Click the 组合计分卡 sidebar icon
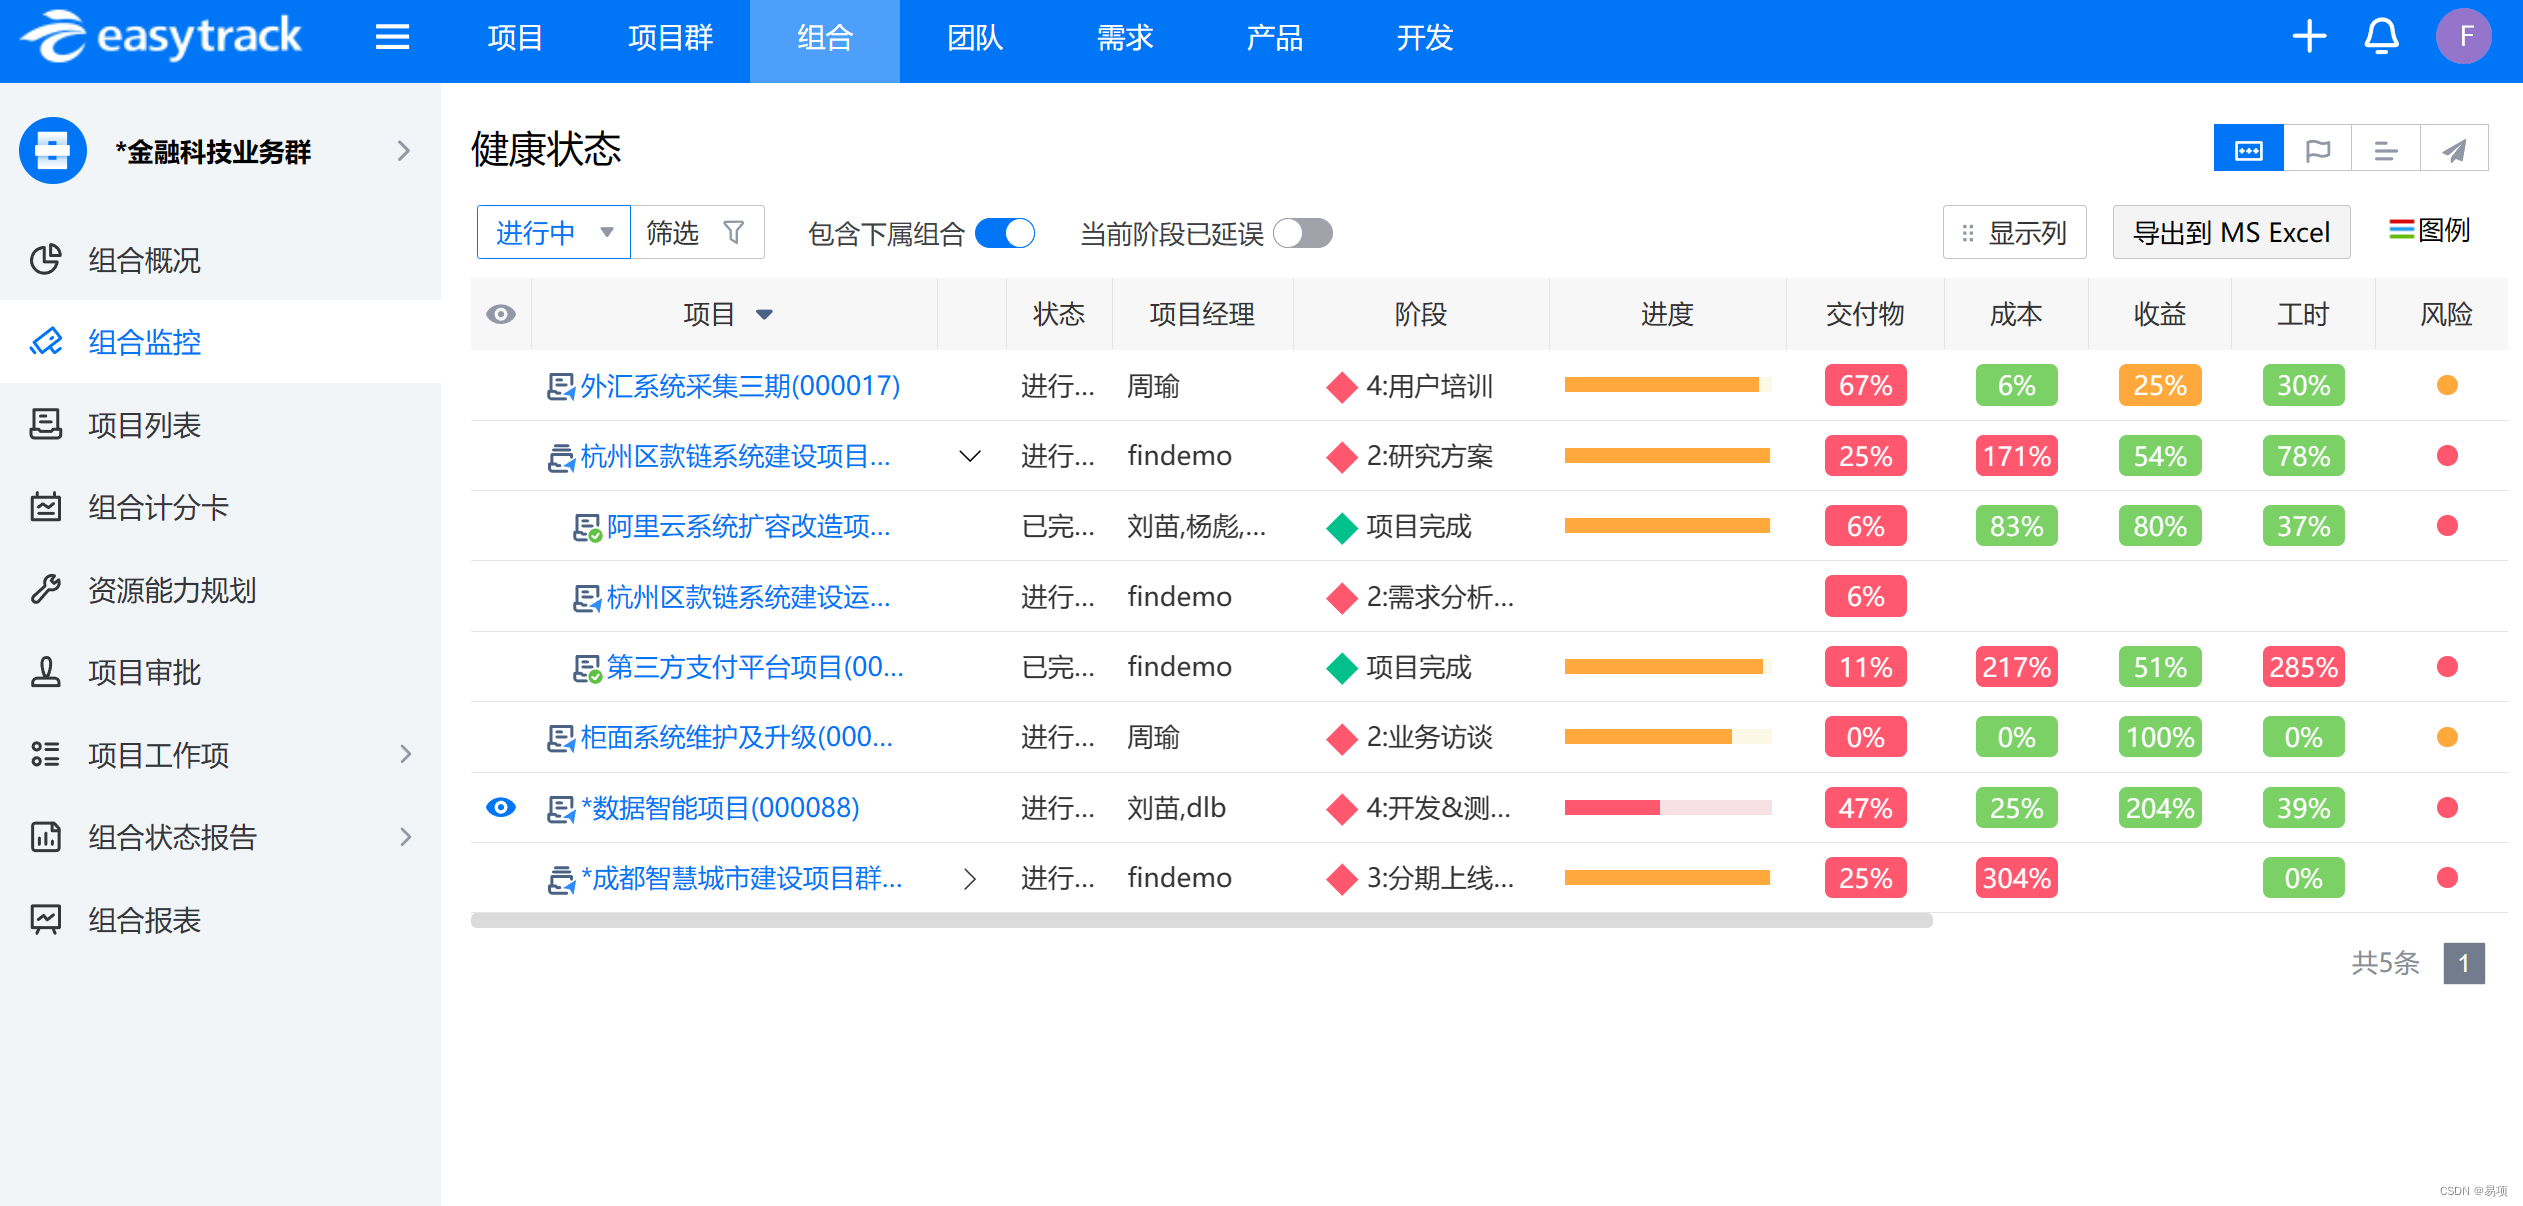This screenshot has width=2523, height=1206. tap(46, 507)
